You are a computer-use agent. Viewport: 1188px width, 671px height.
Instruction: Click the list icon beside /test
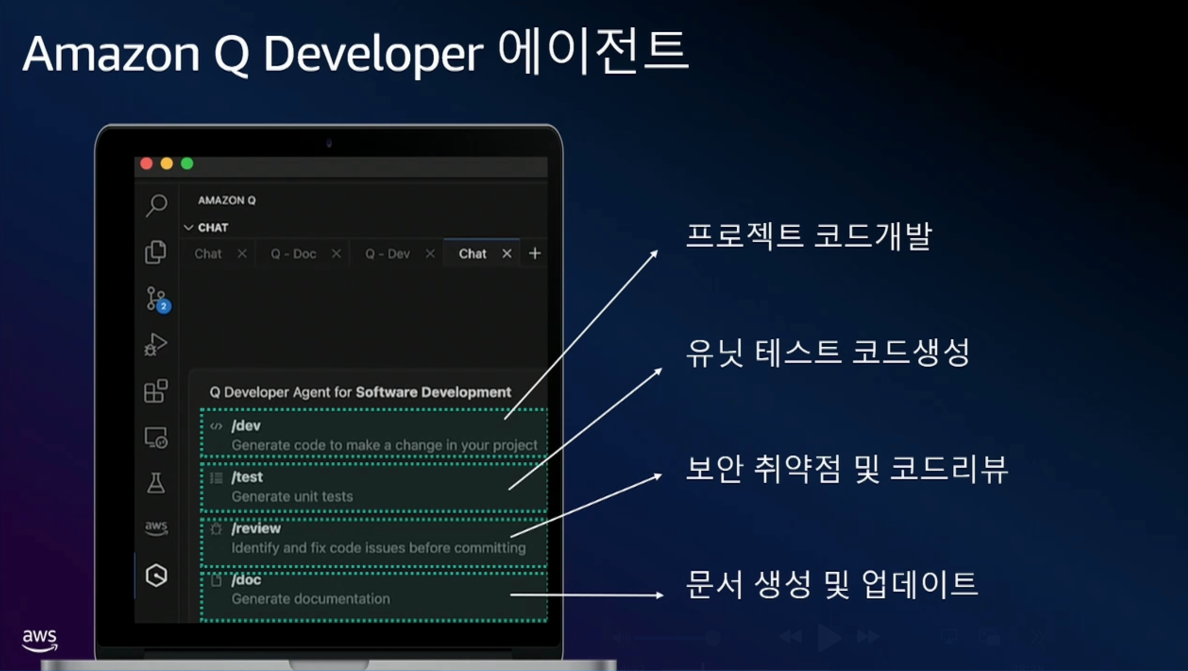pyautogui.click(x=216, y=478)
